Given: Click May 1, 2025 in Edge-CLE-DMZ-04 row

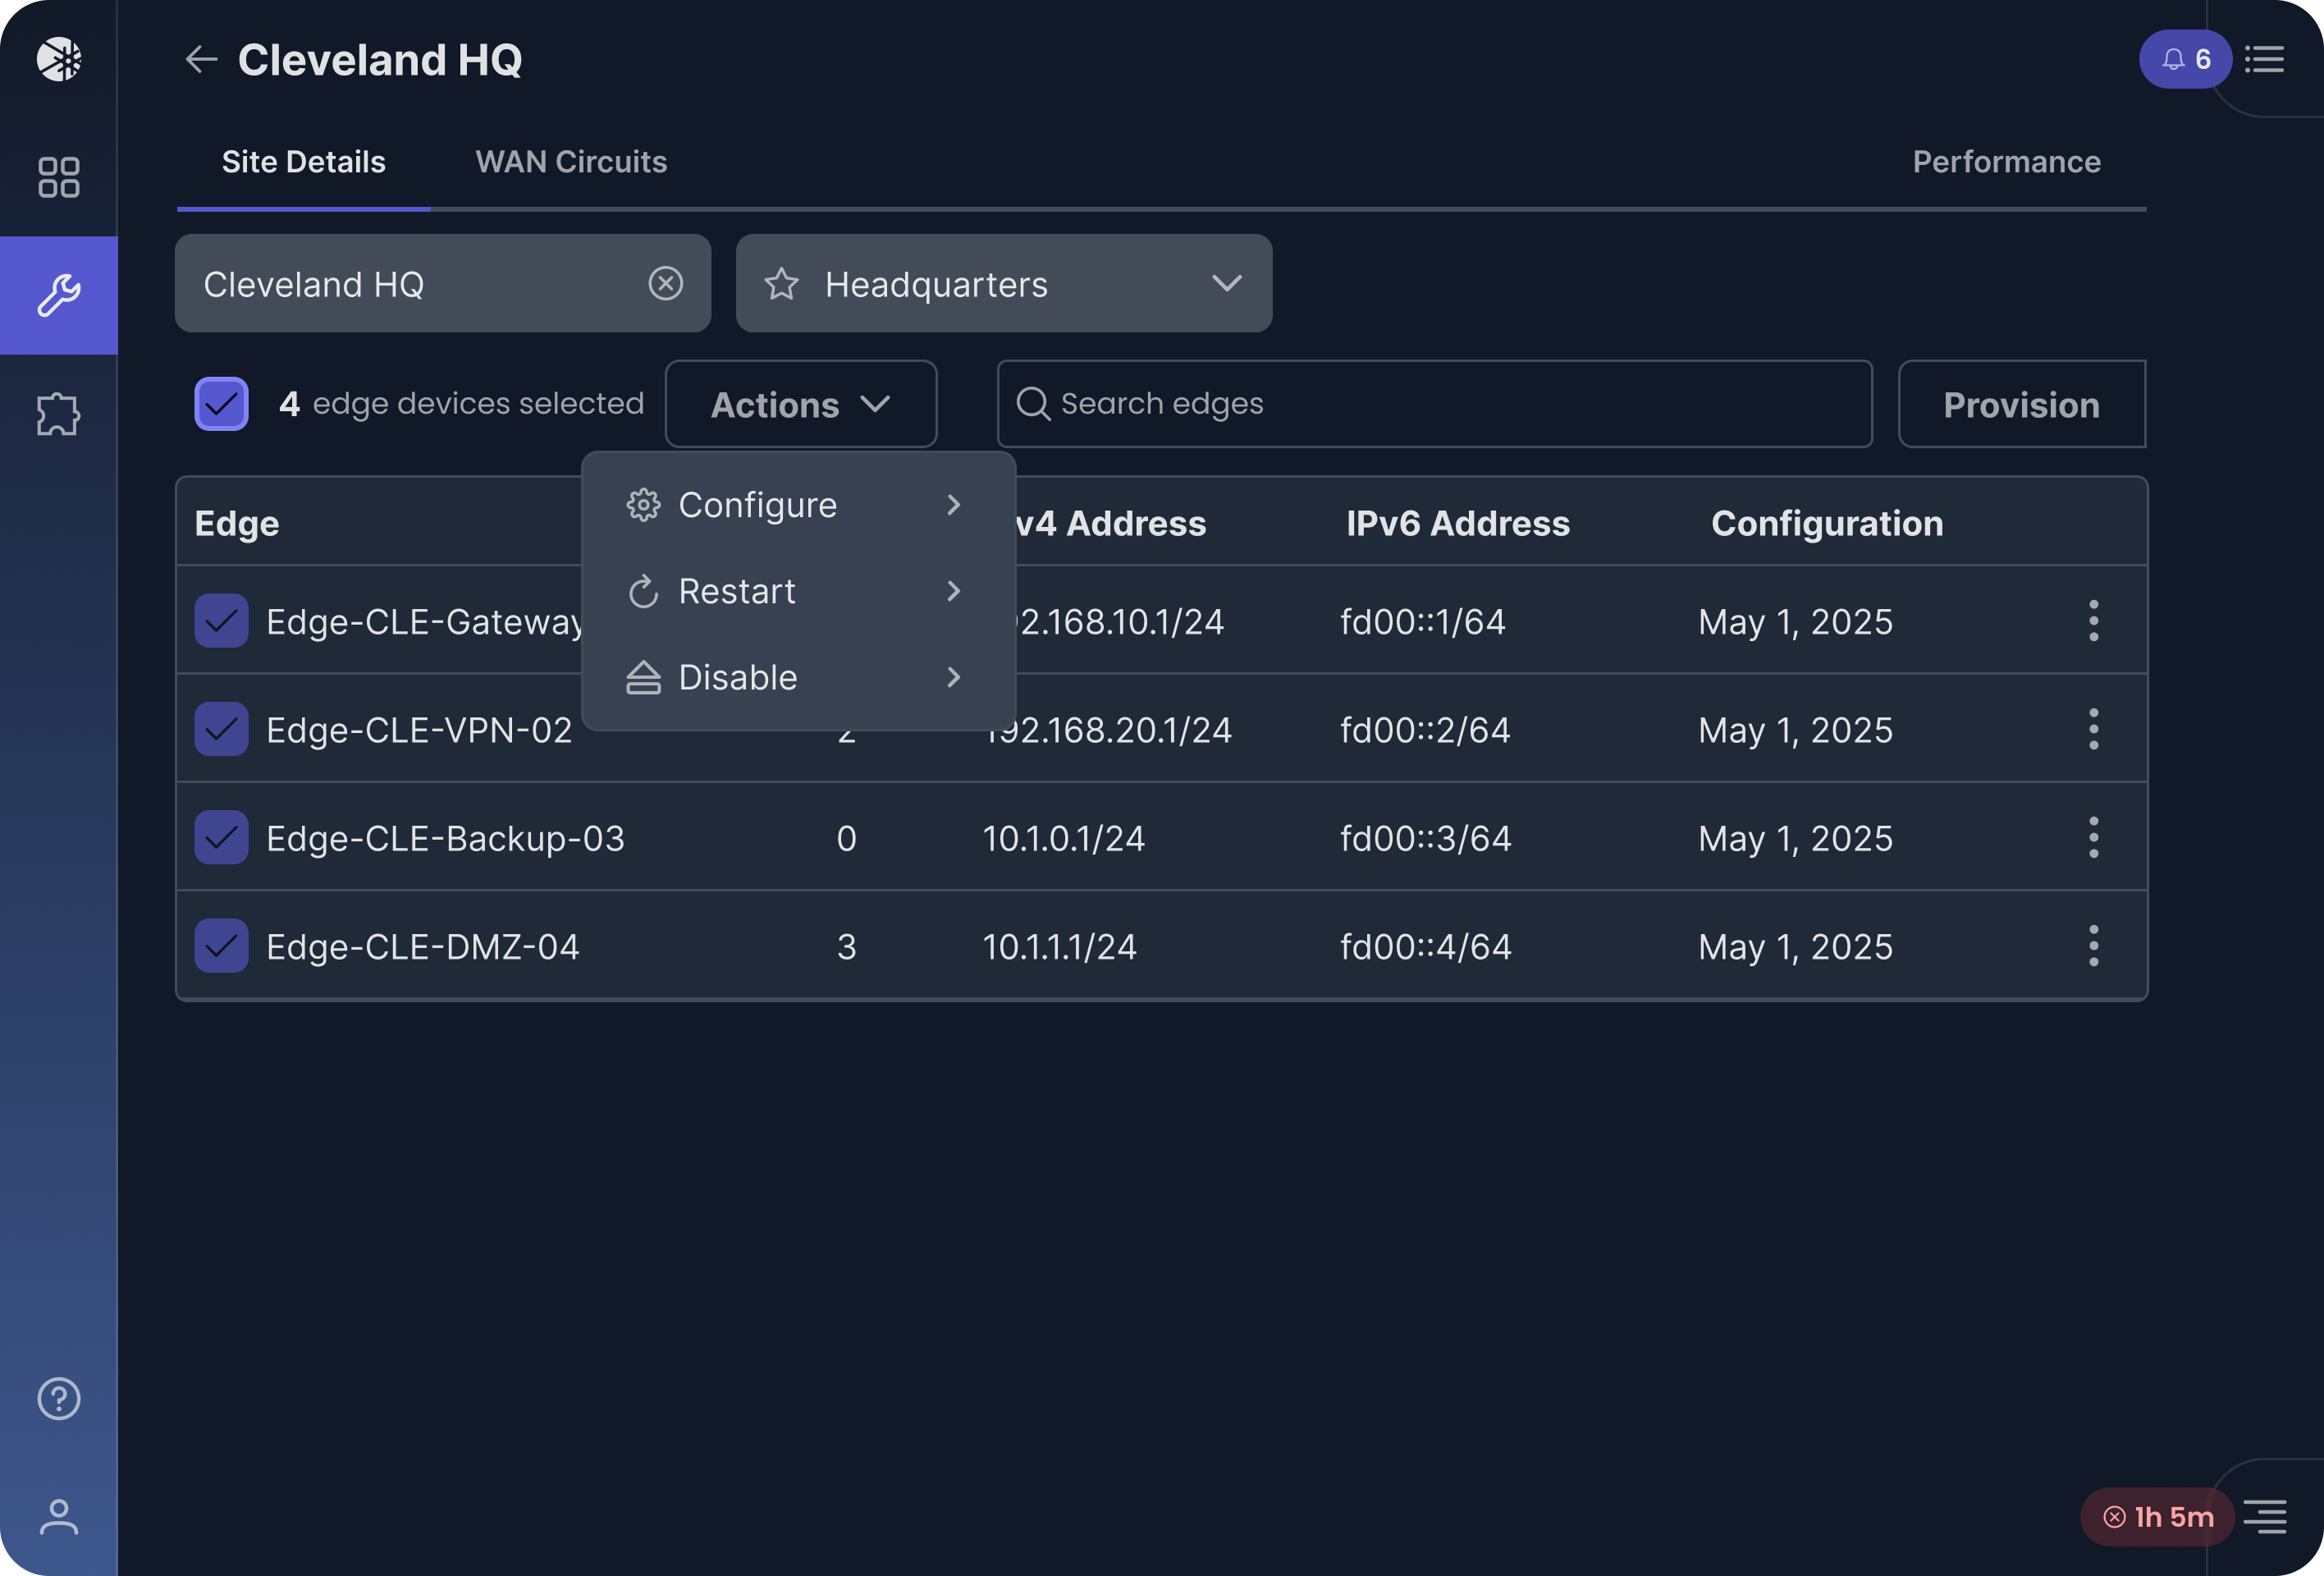Looking at the screenshot, I should tap(1795, 946).
